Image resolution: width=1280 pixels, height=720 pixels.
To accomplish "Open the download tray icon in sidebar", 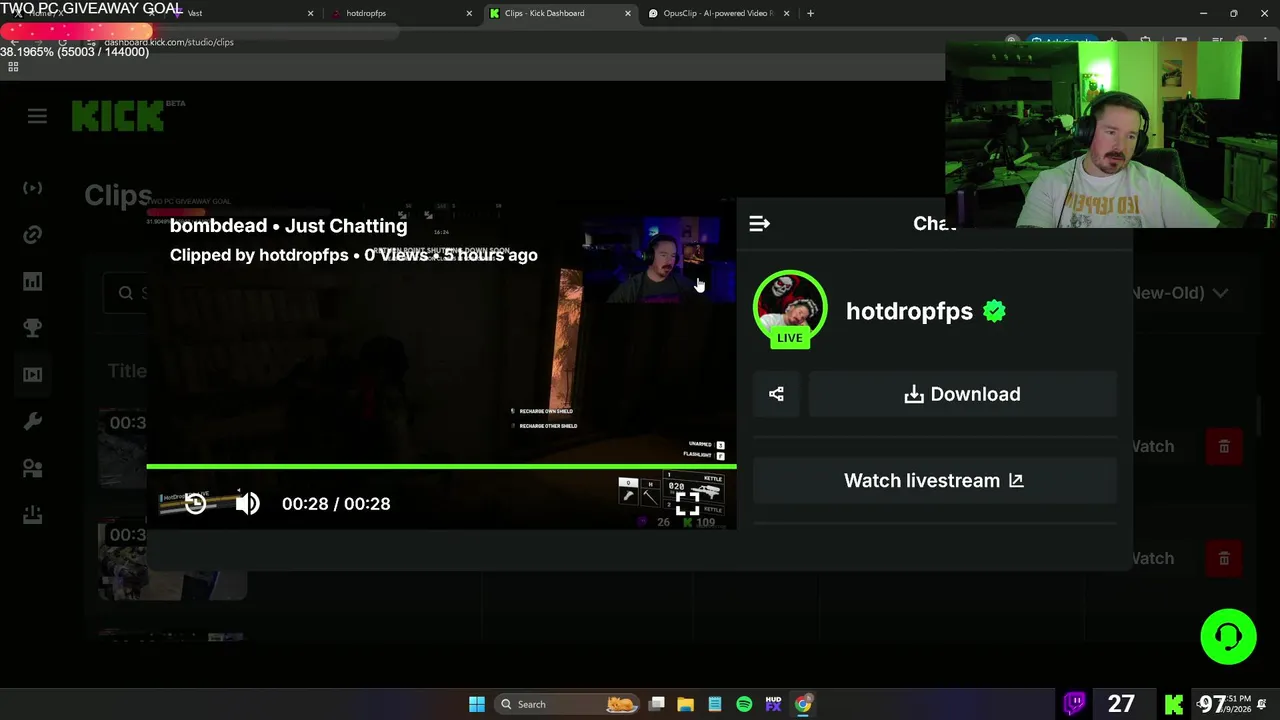I will pos(33,515).
